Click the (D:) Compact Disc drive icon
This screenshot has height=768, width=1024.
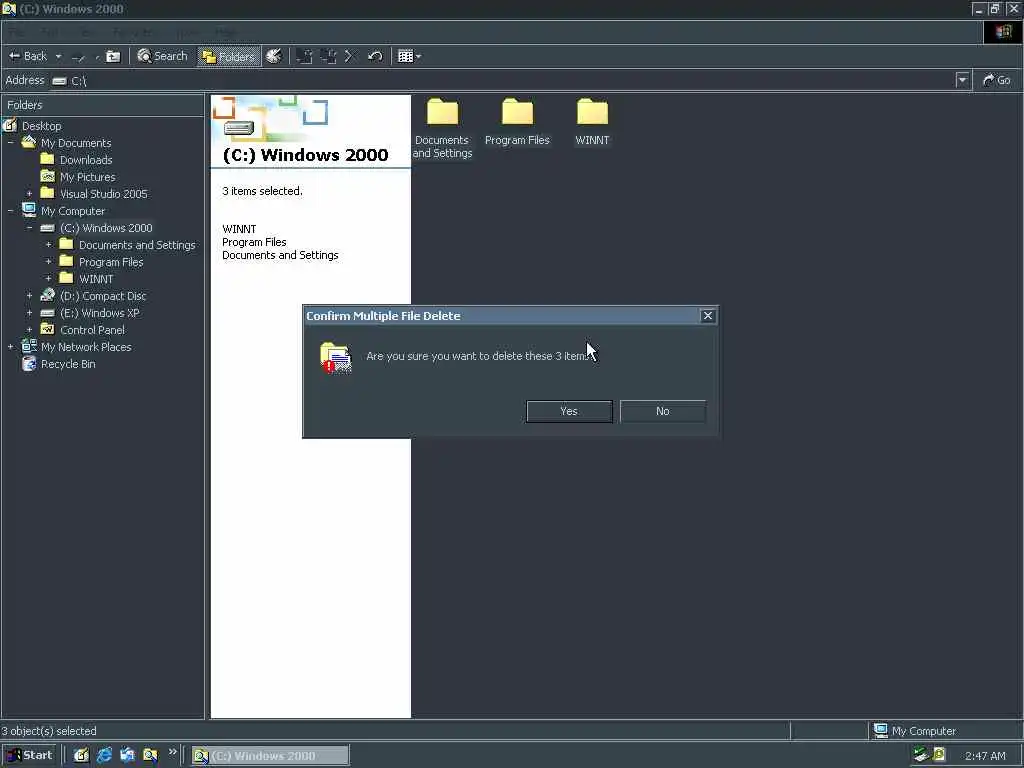tap(47, 295)
